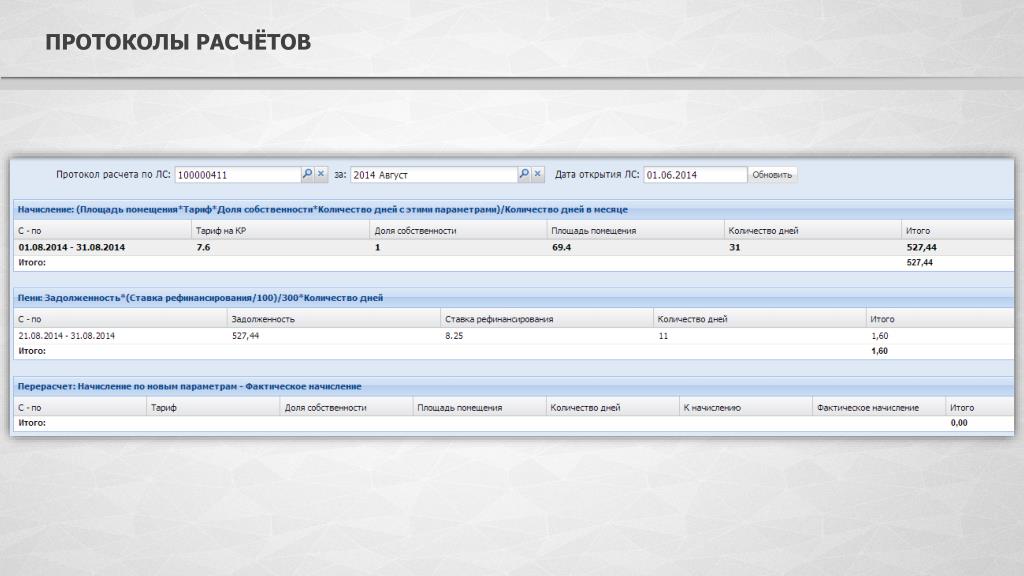Click Задолженность value 527,44

tap(246, 336)
